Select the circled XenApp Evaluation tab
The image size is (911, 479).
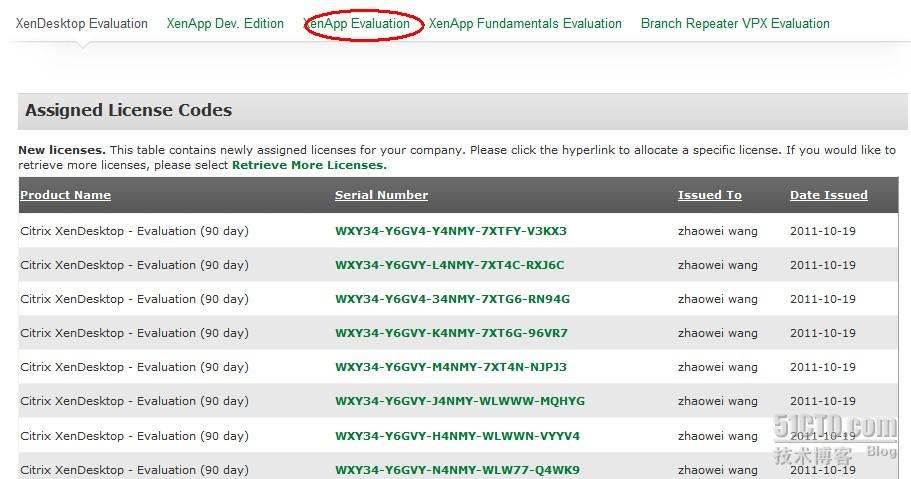[x=357, y=23]
